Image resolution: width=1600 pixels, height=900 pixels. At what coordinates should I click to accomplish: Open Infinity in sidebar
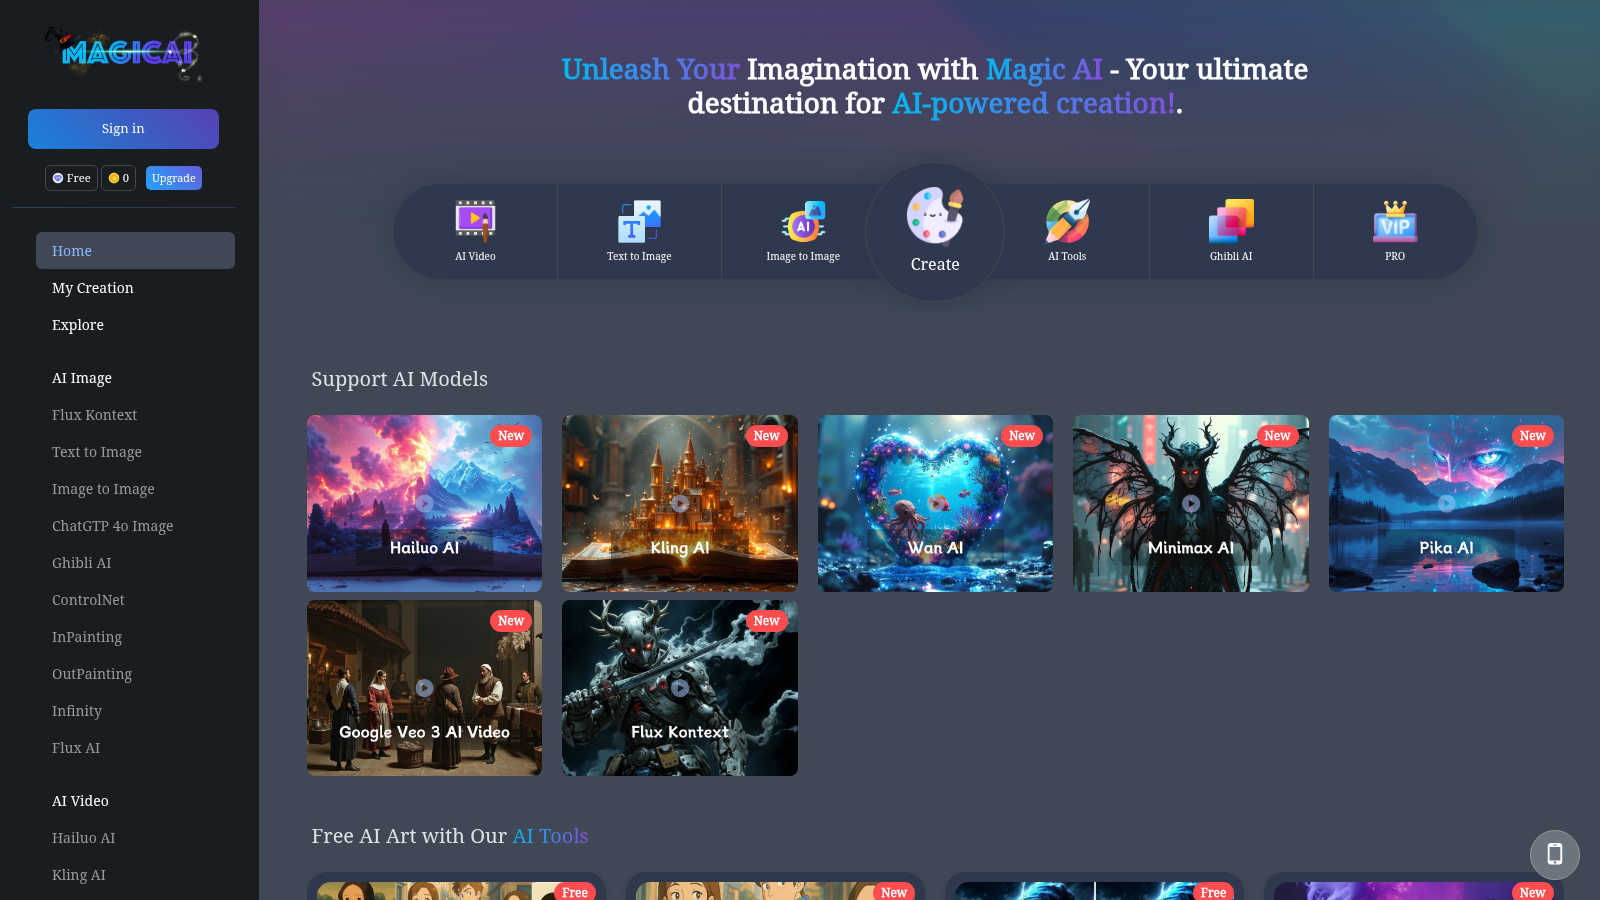pos(77,711)
